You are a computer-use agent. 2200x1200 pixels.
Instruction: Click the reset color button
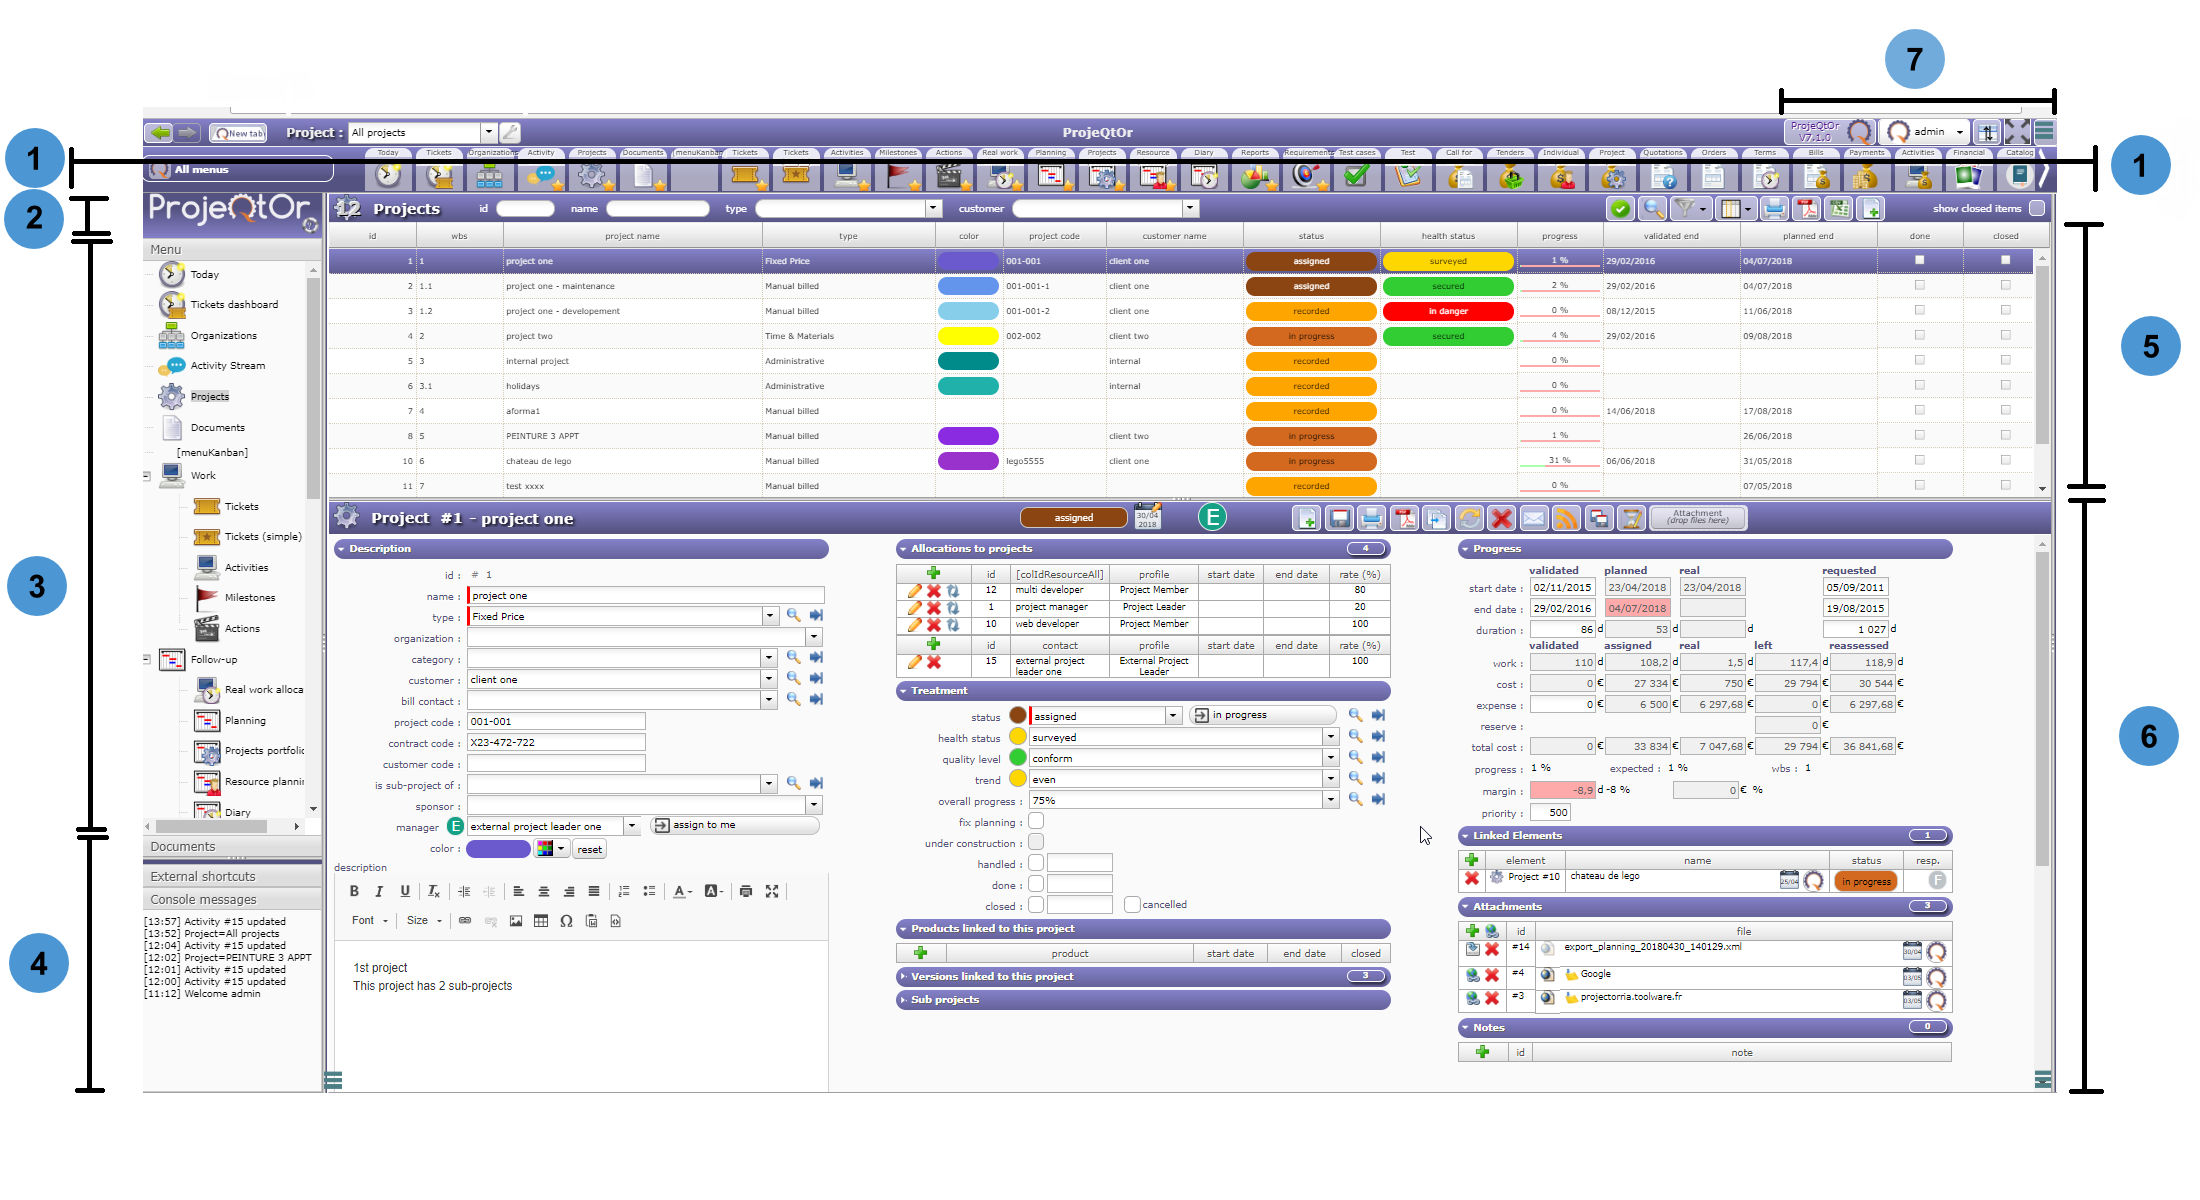click(x=589, y=850)
